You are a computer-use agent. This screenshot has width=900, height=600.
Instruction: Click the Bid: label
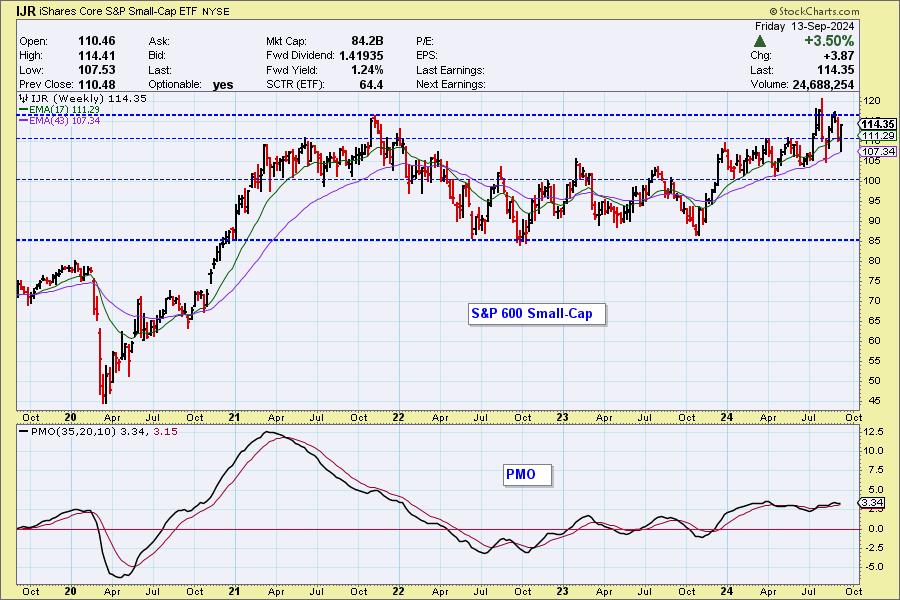(x=157, y=56)
